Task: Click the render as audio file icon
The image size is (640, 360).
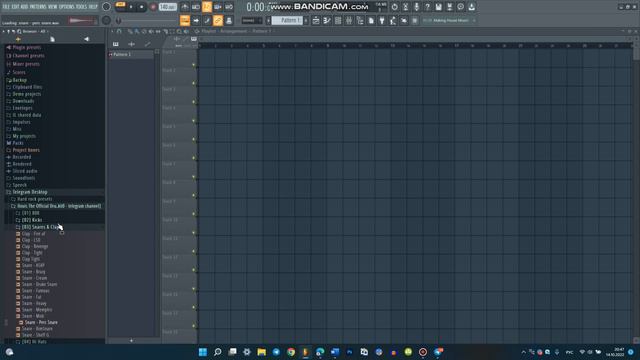Action: click(x=449, y=7)
